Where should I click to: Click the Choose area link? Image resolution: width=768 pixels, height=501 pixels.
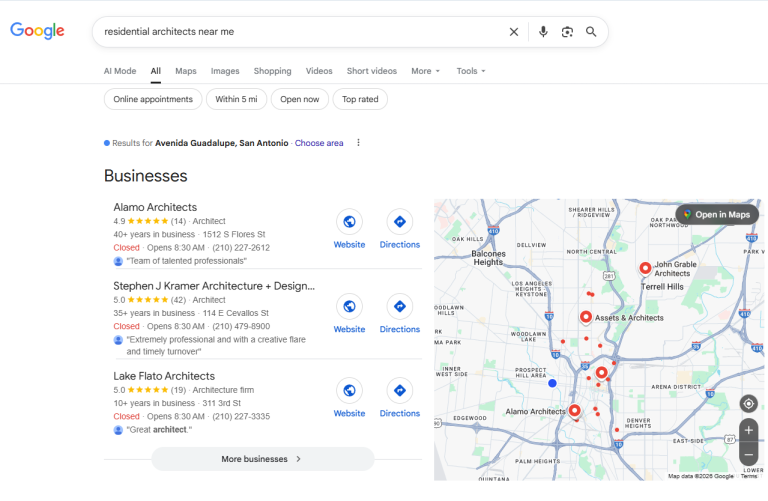319,143
